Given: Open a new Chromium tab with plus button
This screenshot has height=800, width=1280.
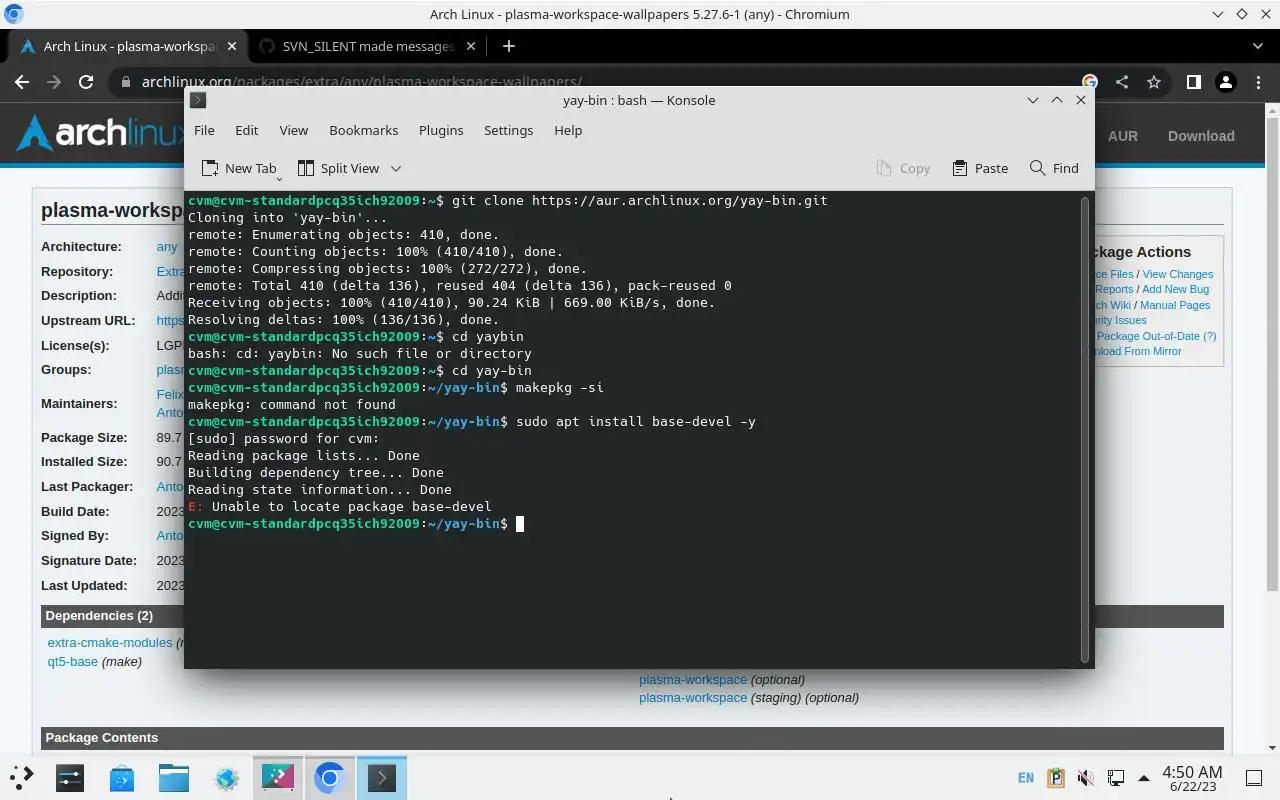Looking at the screenshot, I should click(x=508, y=46).
